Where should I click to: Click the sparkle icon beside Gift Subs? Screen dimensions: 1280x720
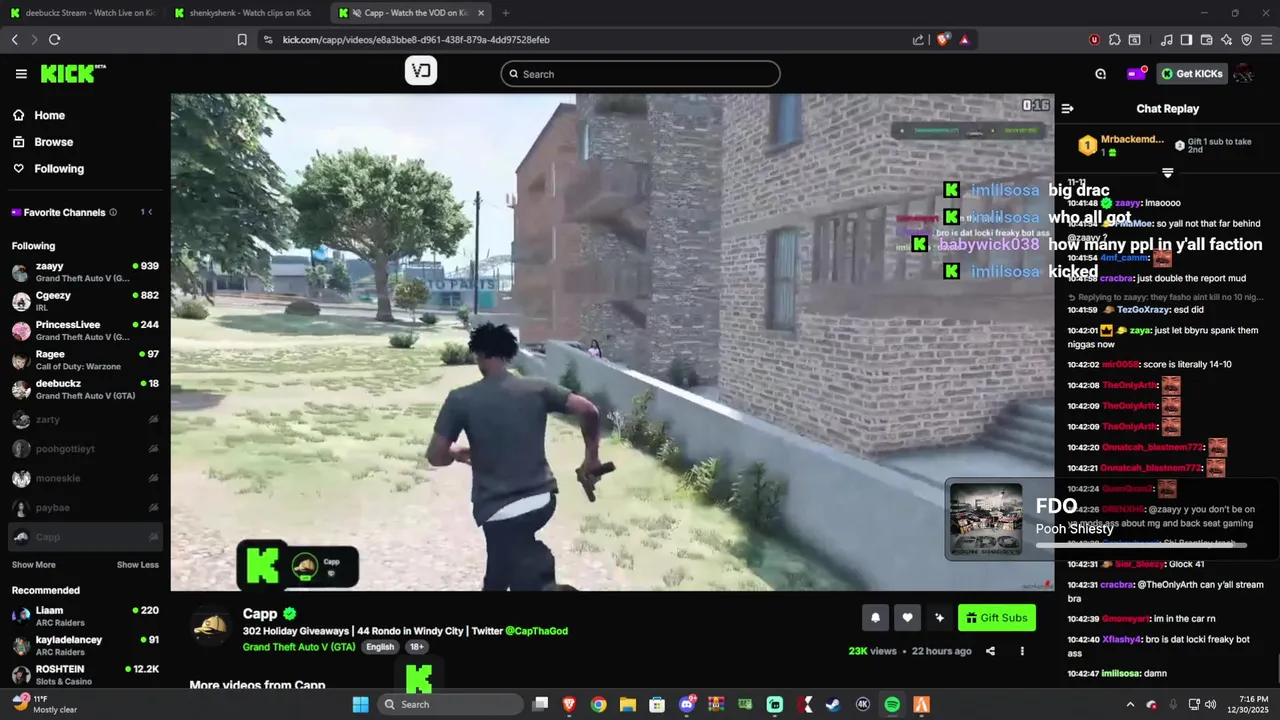coord(939,618)
